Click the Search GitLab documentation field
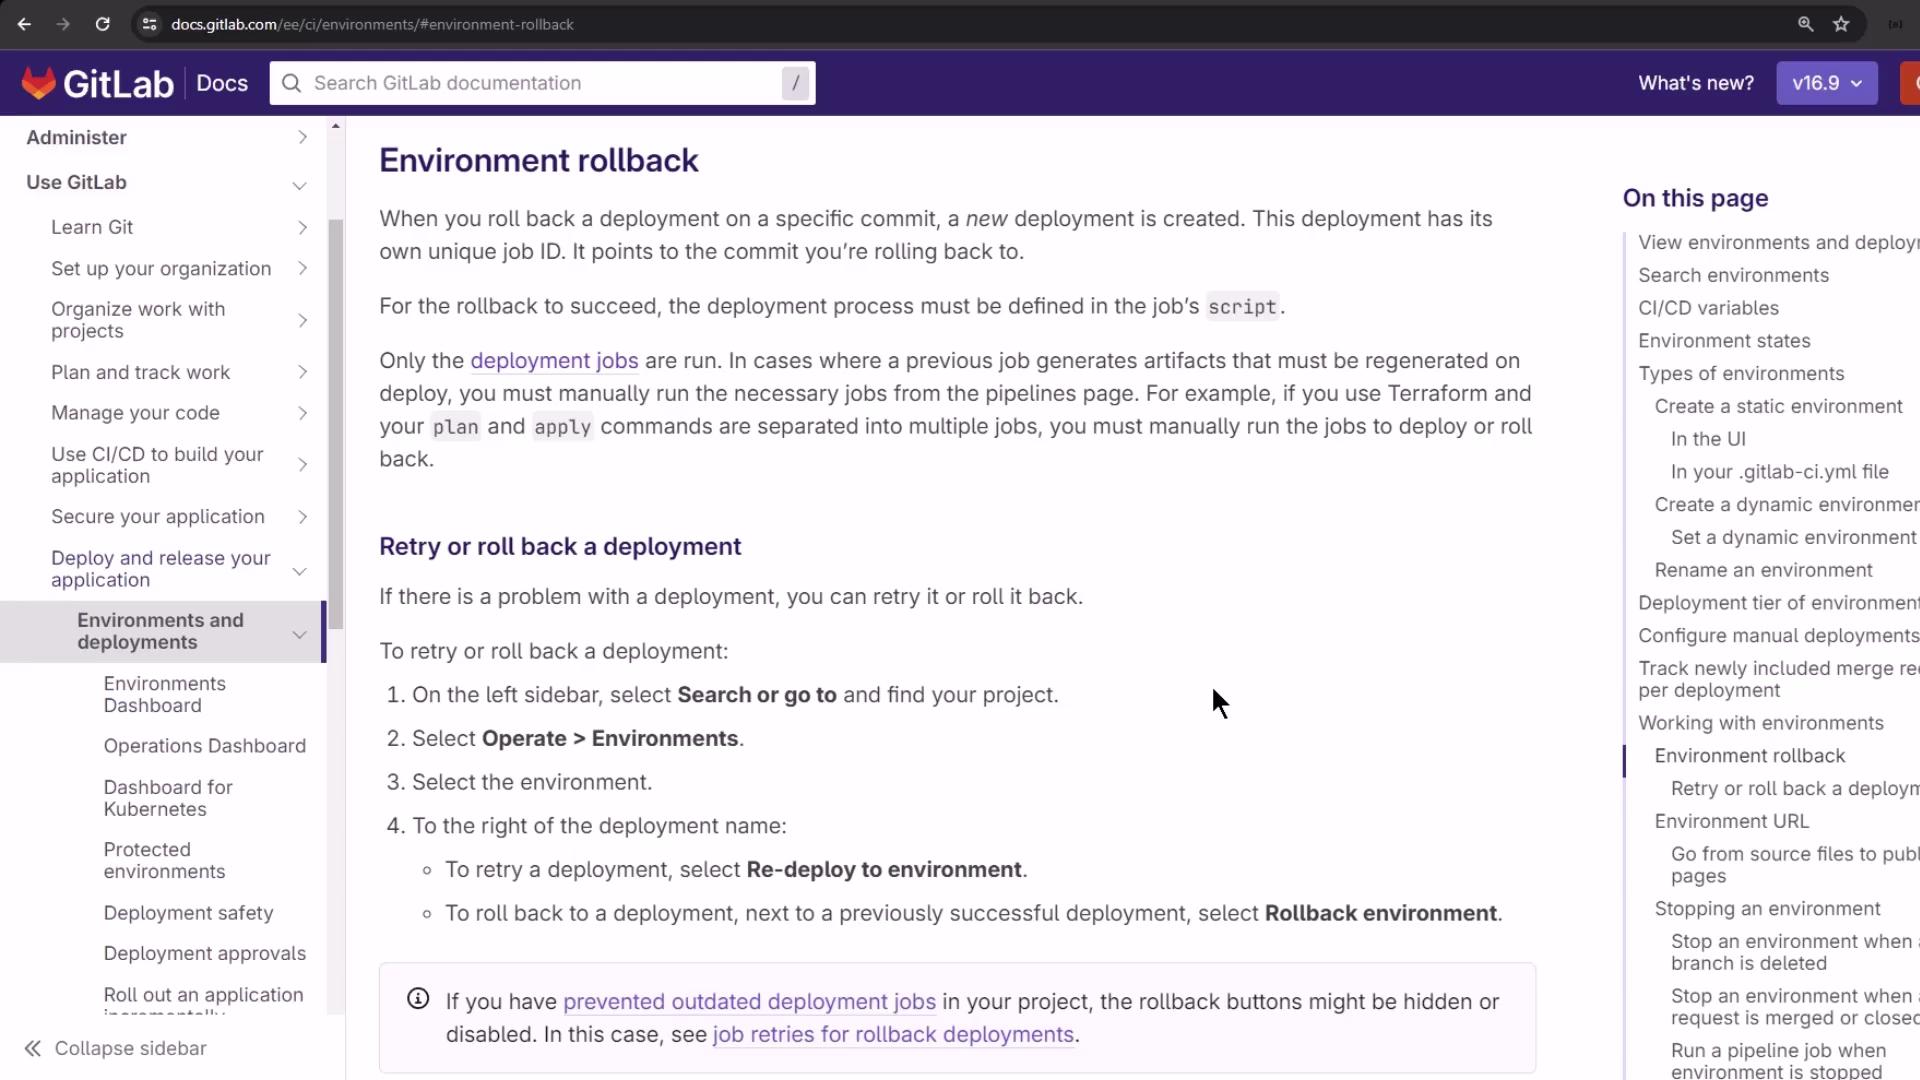 (x=540, y=83)
